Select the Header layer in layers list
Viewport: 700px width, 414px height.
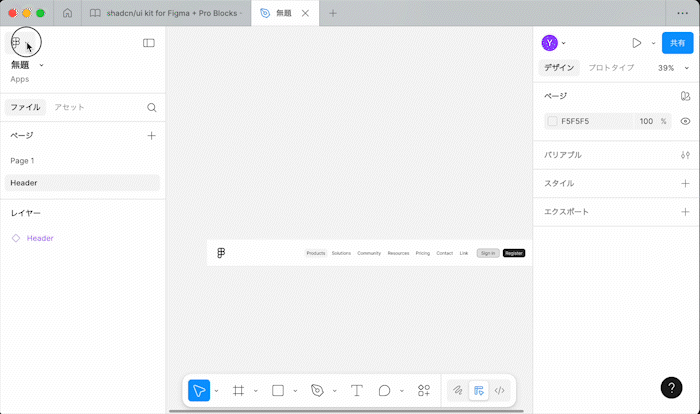click(x=40, y=238)
